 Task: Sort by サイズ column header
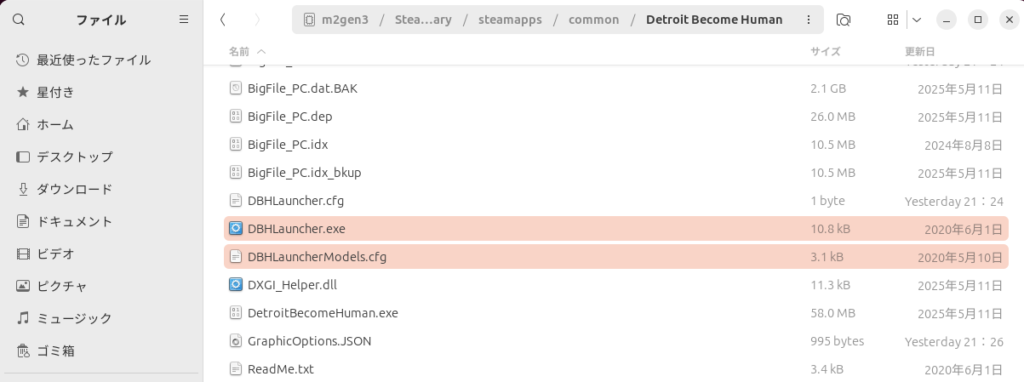[825, 51]
